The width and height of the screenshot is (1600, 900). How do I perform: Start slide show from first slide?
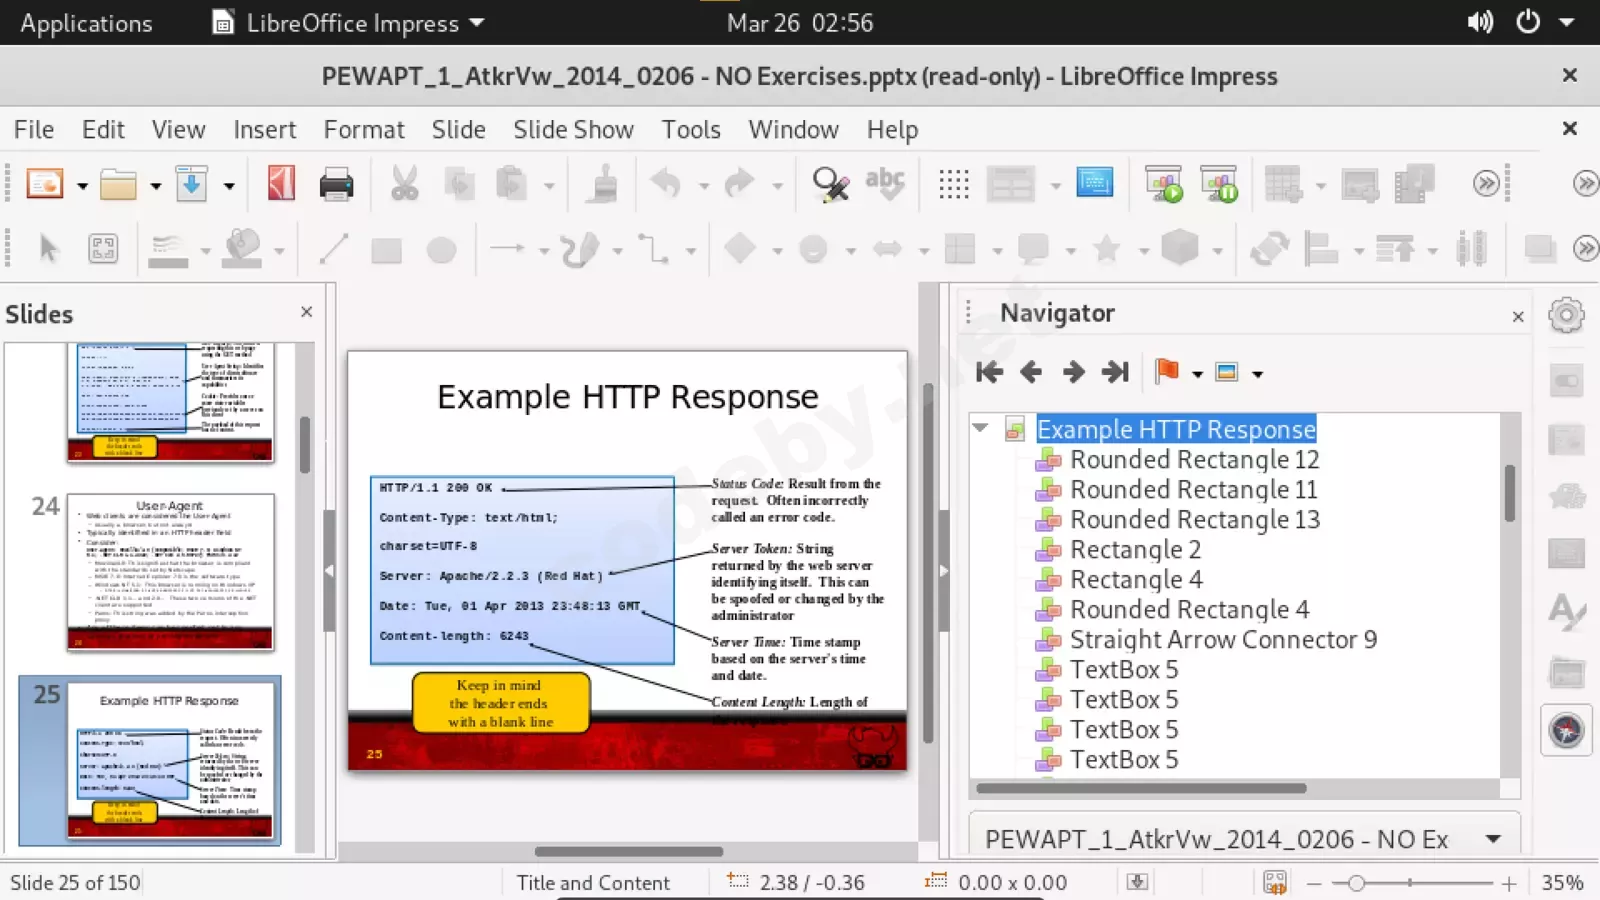pos(1164,184)
